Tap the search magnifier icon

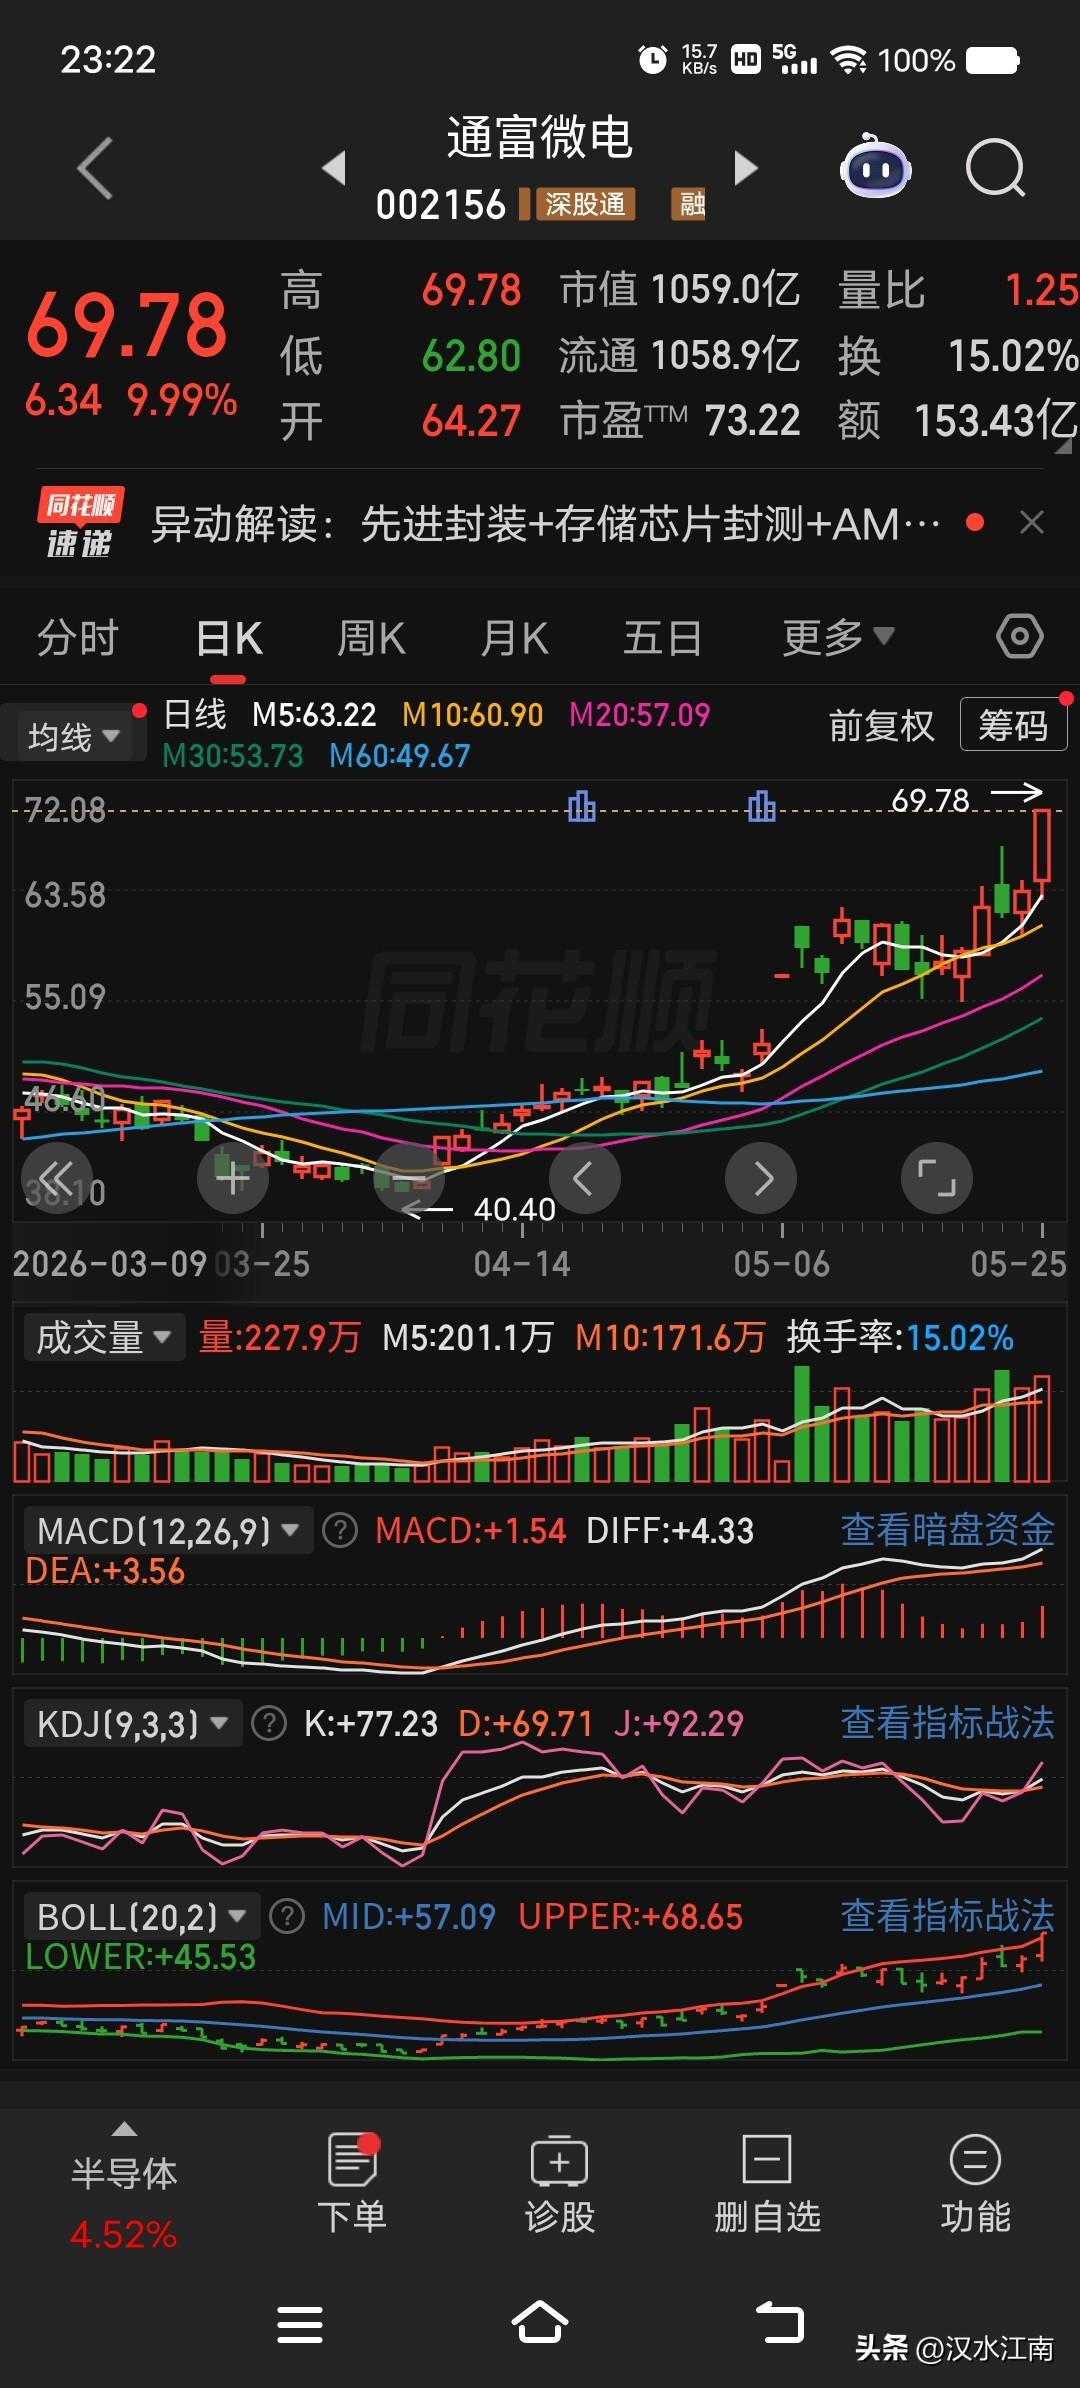[995, 168]
